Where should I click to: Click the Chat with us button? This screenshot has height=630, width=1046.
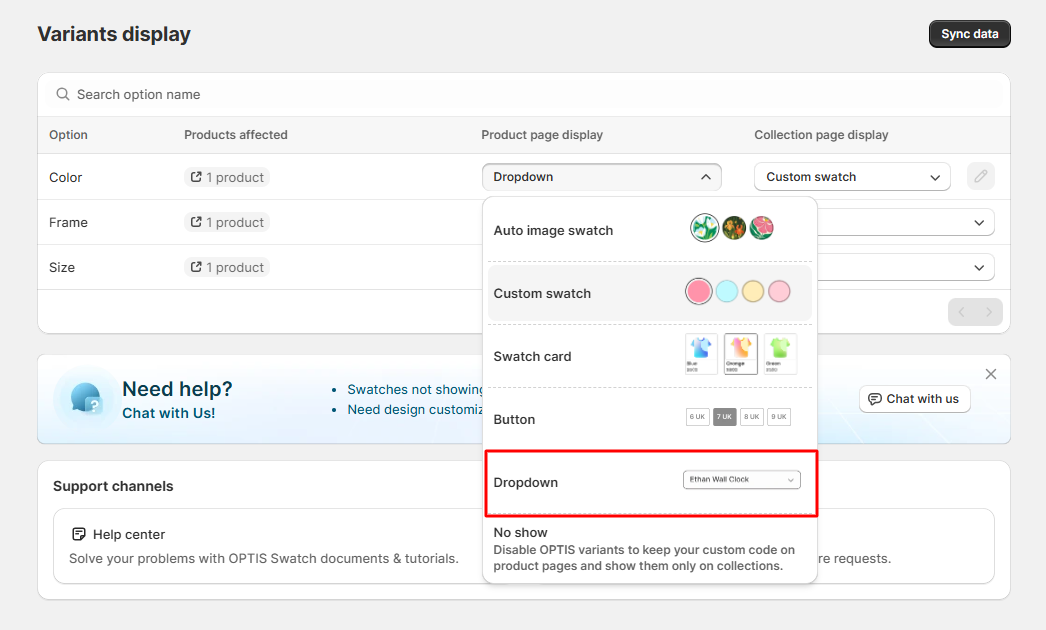click(x=914, y=399)
